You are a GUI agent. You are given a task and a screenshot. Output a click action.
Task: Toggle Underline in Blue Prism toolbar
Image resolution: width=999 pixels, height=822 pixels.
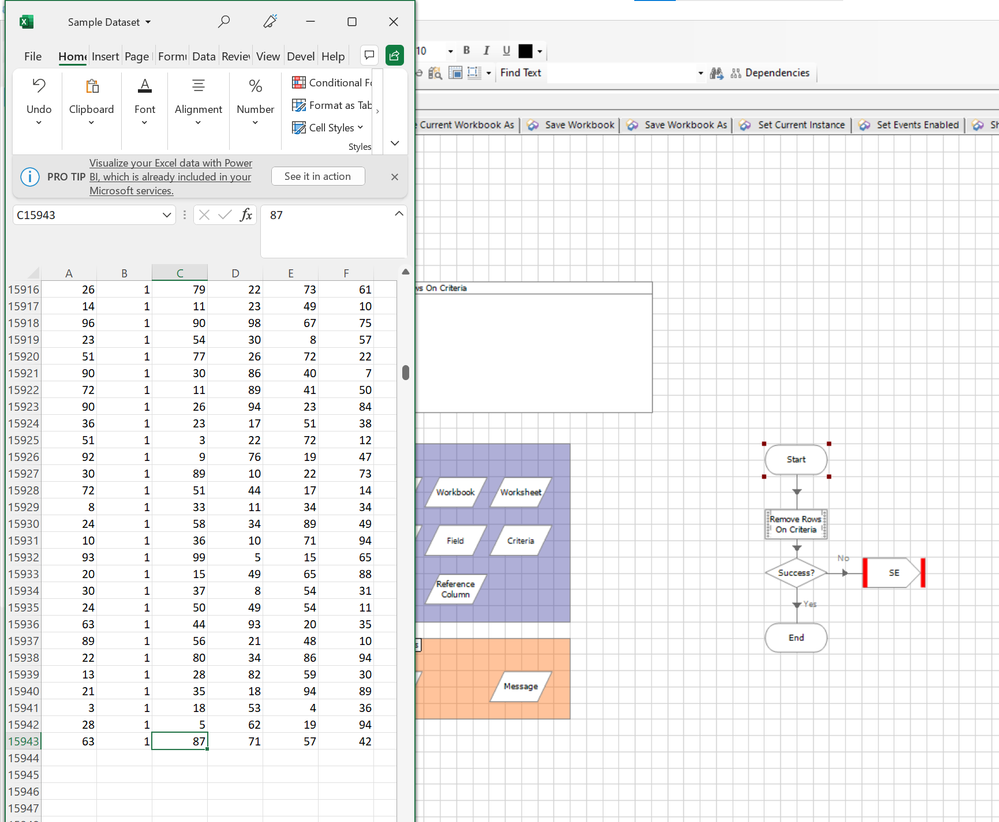coord(506,50)
